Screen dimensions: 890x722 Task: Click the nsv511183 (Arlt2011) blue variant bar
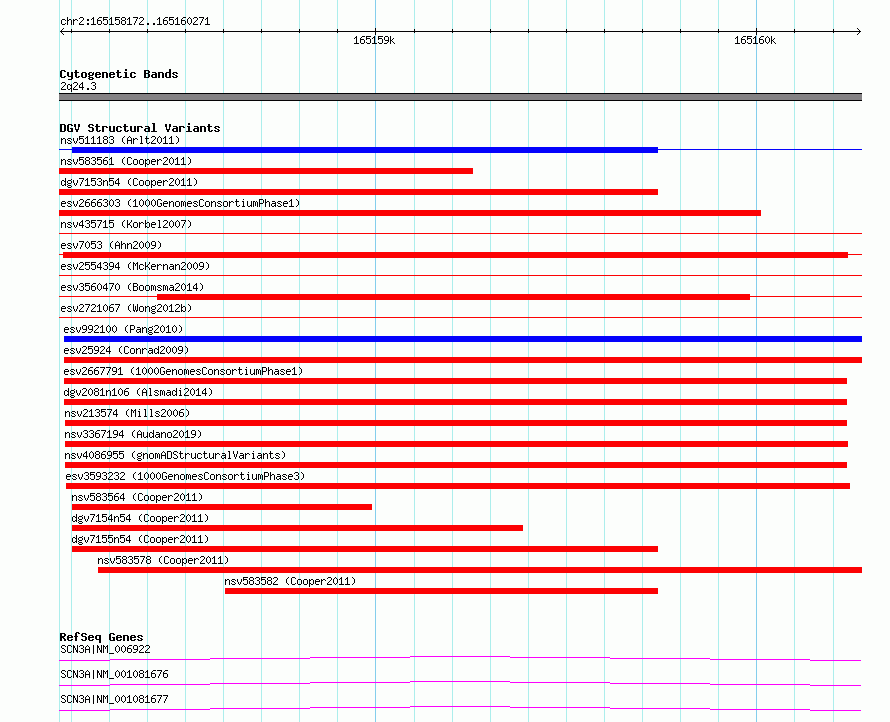pyautogui.click(x=364, y=150)
